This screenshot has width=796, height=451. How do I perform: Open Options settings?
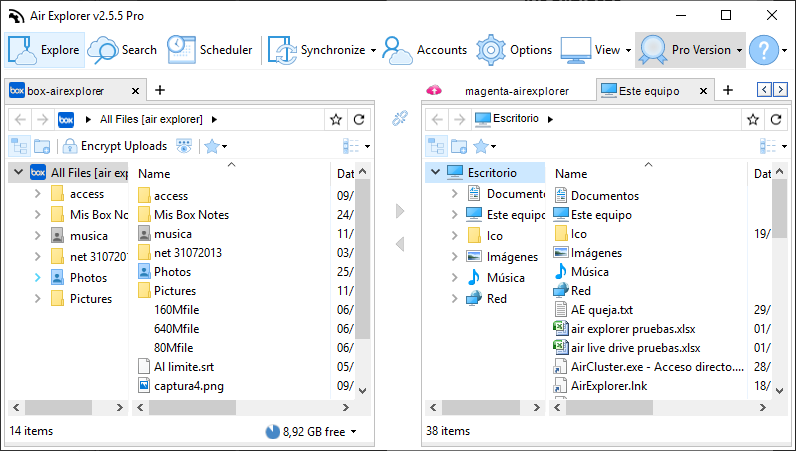(514, 50)
